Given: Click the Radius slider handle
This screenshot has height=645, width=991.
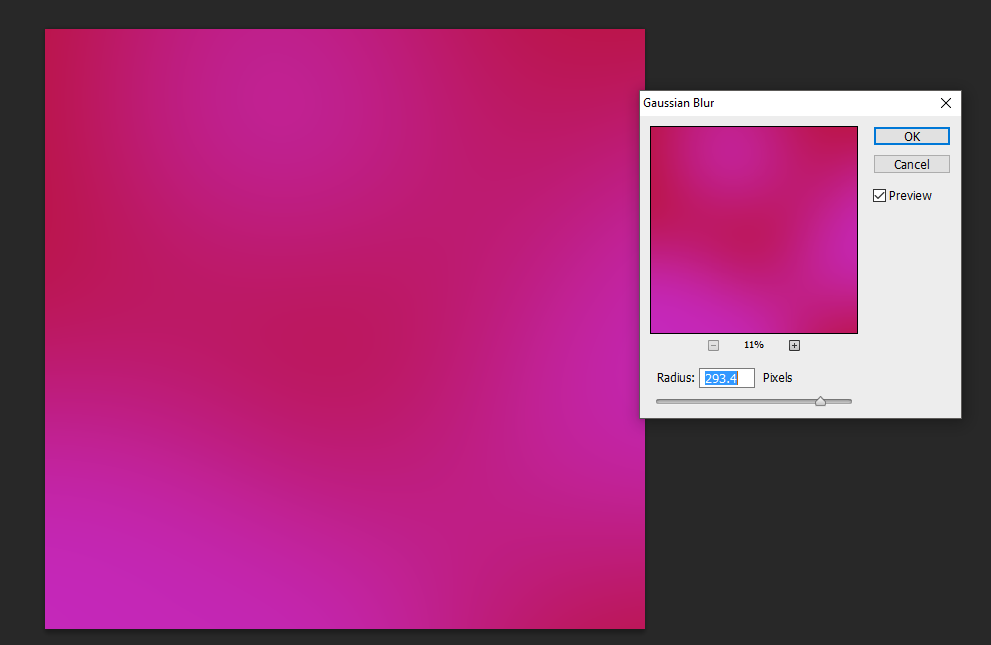Looking at the screenshot, I should (x=820, y=401).
